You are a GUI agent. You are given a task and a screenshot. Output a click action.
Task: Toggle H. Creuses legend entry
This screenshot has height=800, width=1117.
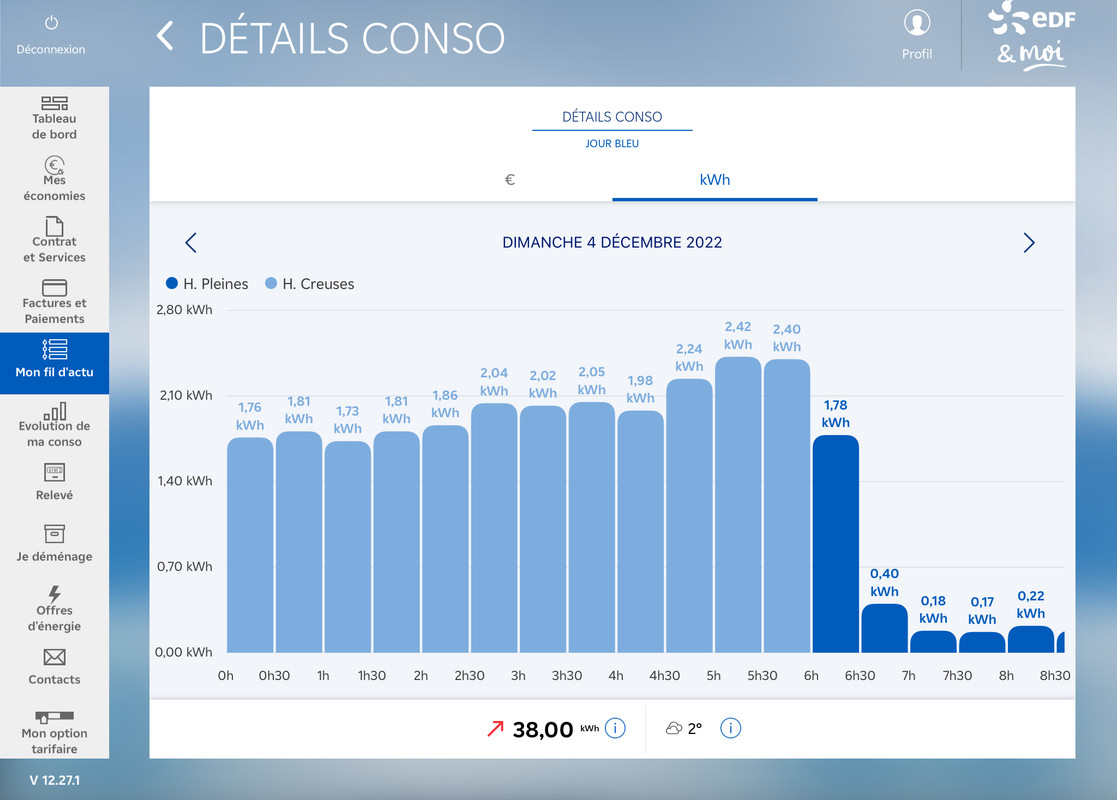(x=309, y=284)
